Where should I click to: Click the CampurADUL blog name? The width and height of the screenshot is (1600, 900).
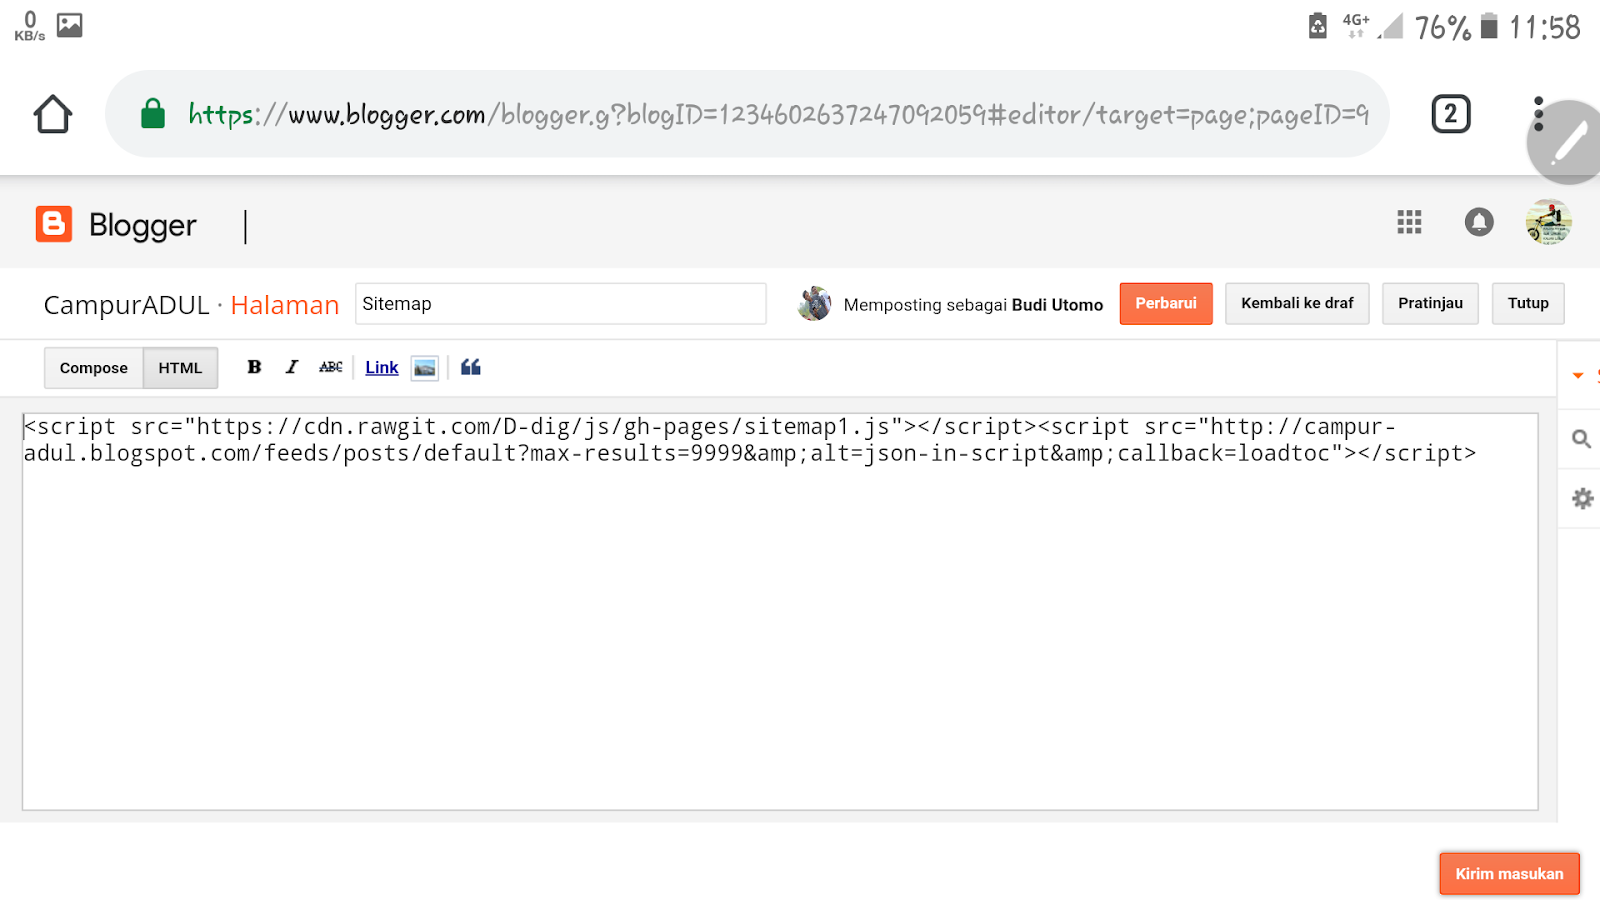(127, 305)
